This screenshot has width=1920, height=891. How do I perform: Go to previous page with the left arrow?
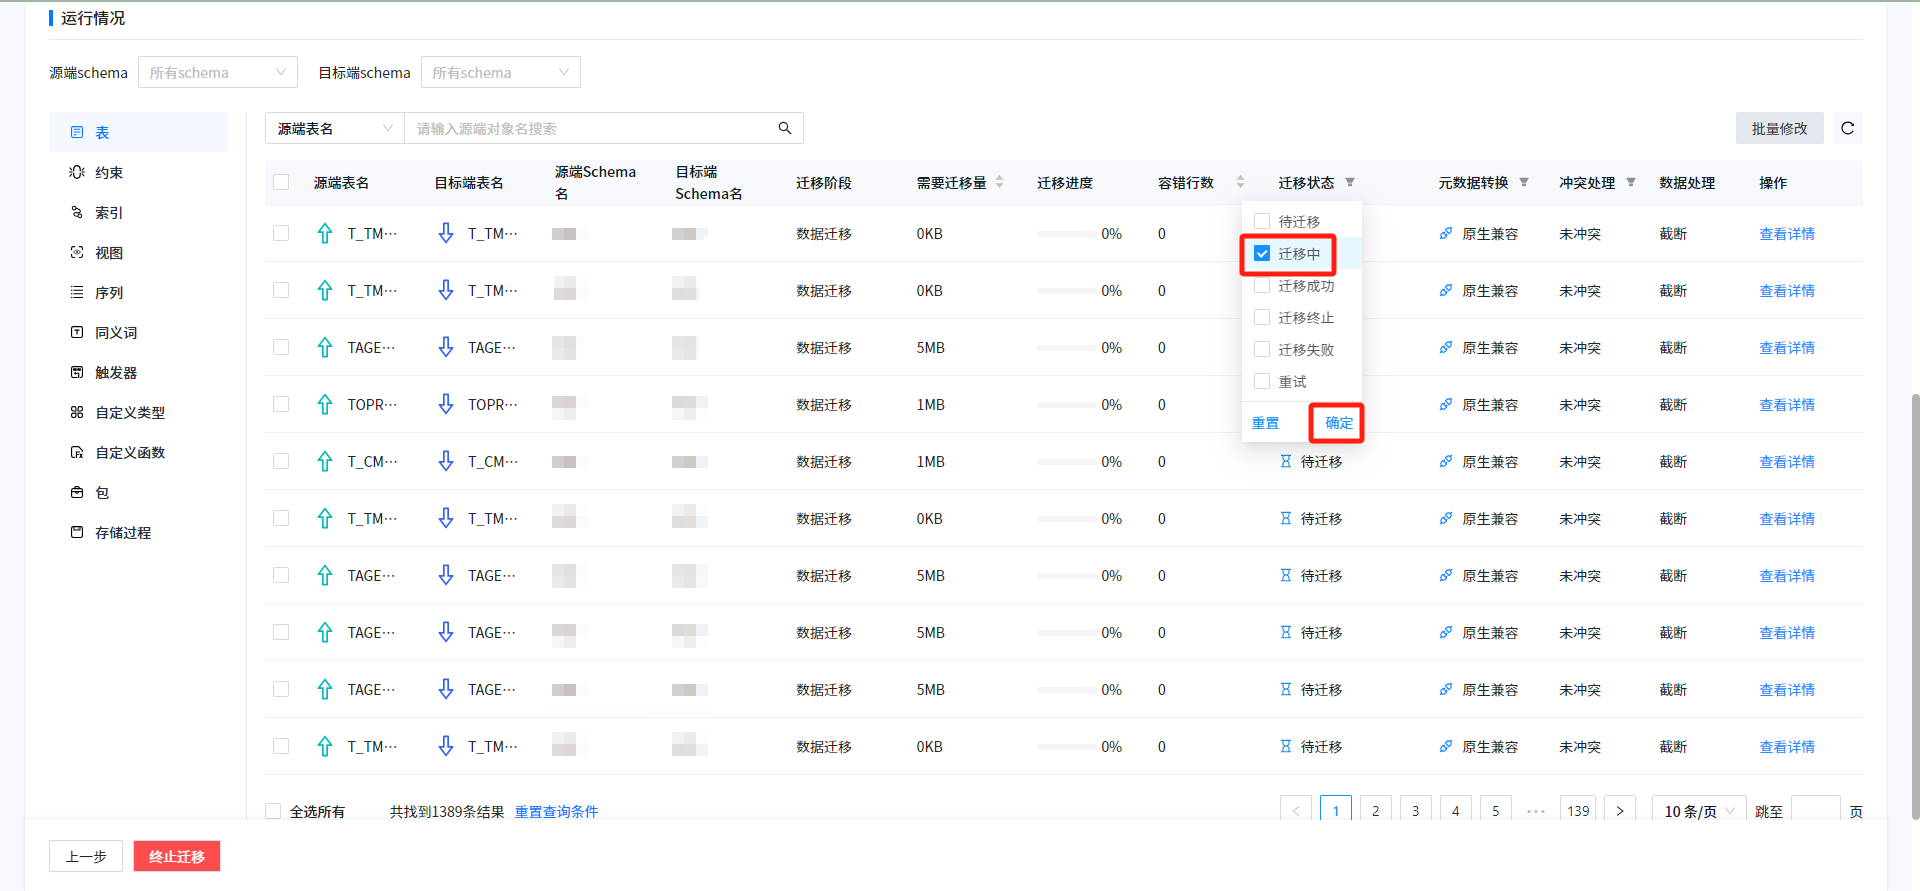pyautogui.click(x=1296, y=811)
